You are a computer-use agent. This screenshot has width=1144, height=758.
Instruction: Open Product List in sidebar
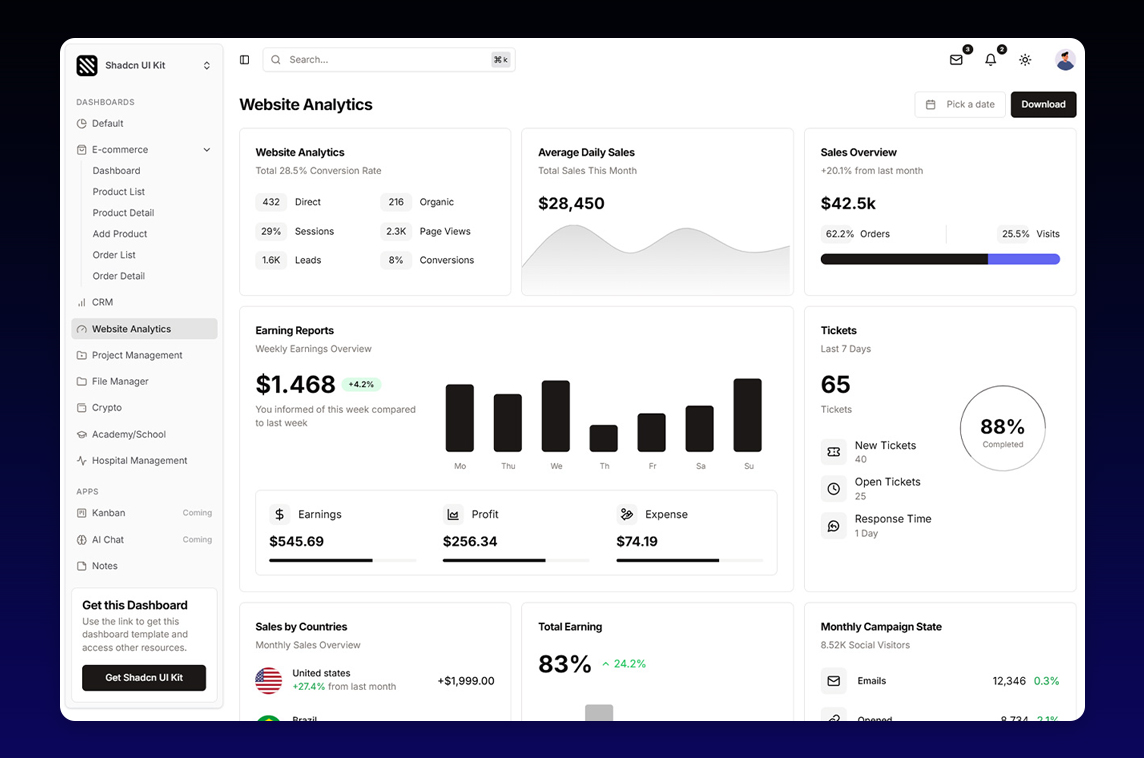pyautogui.click(x=119, y=192)
